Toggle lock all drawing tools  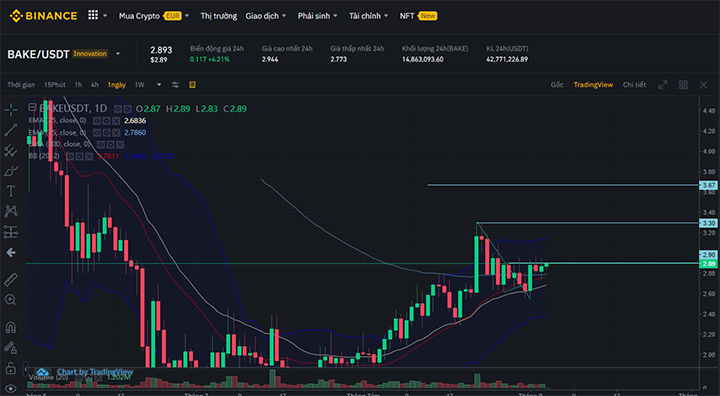click(11, 368)
